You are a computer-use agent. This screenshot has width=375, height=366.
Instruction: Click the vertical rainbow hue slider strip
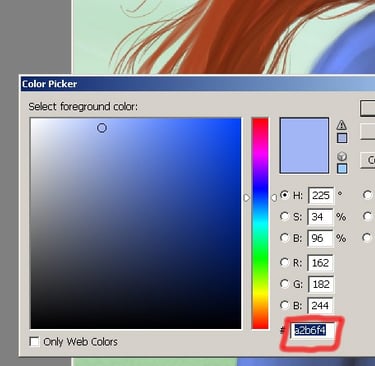[x=260, y=223]
